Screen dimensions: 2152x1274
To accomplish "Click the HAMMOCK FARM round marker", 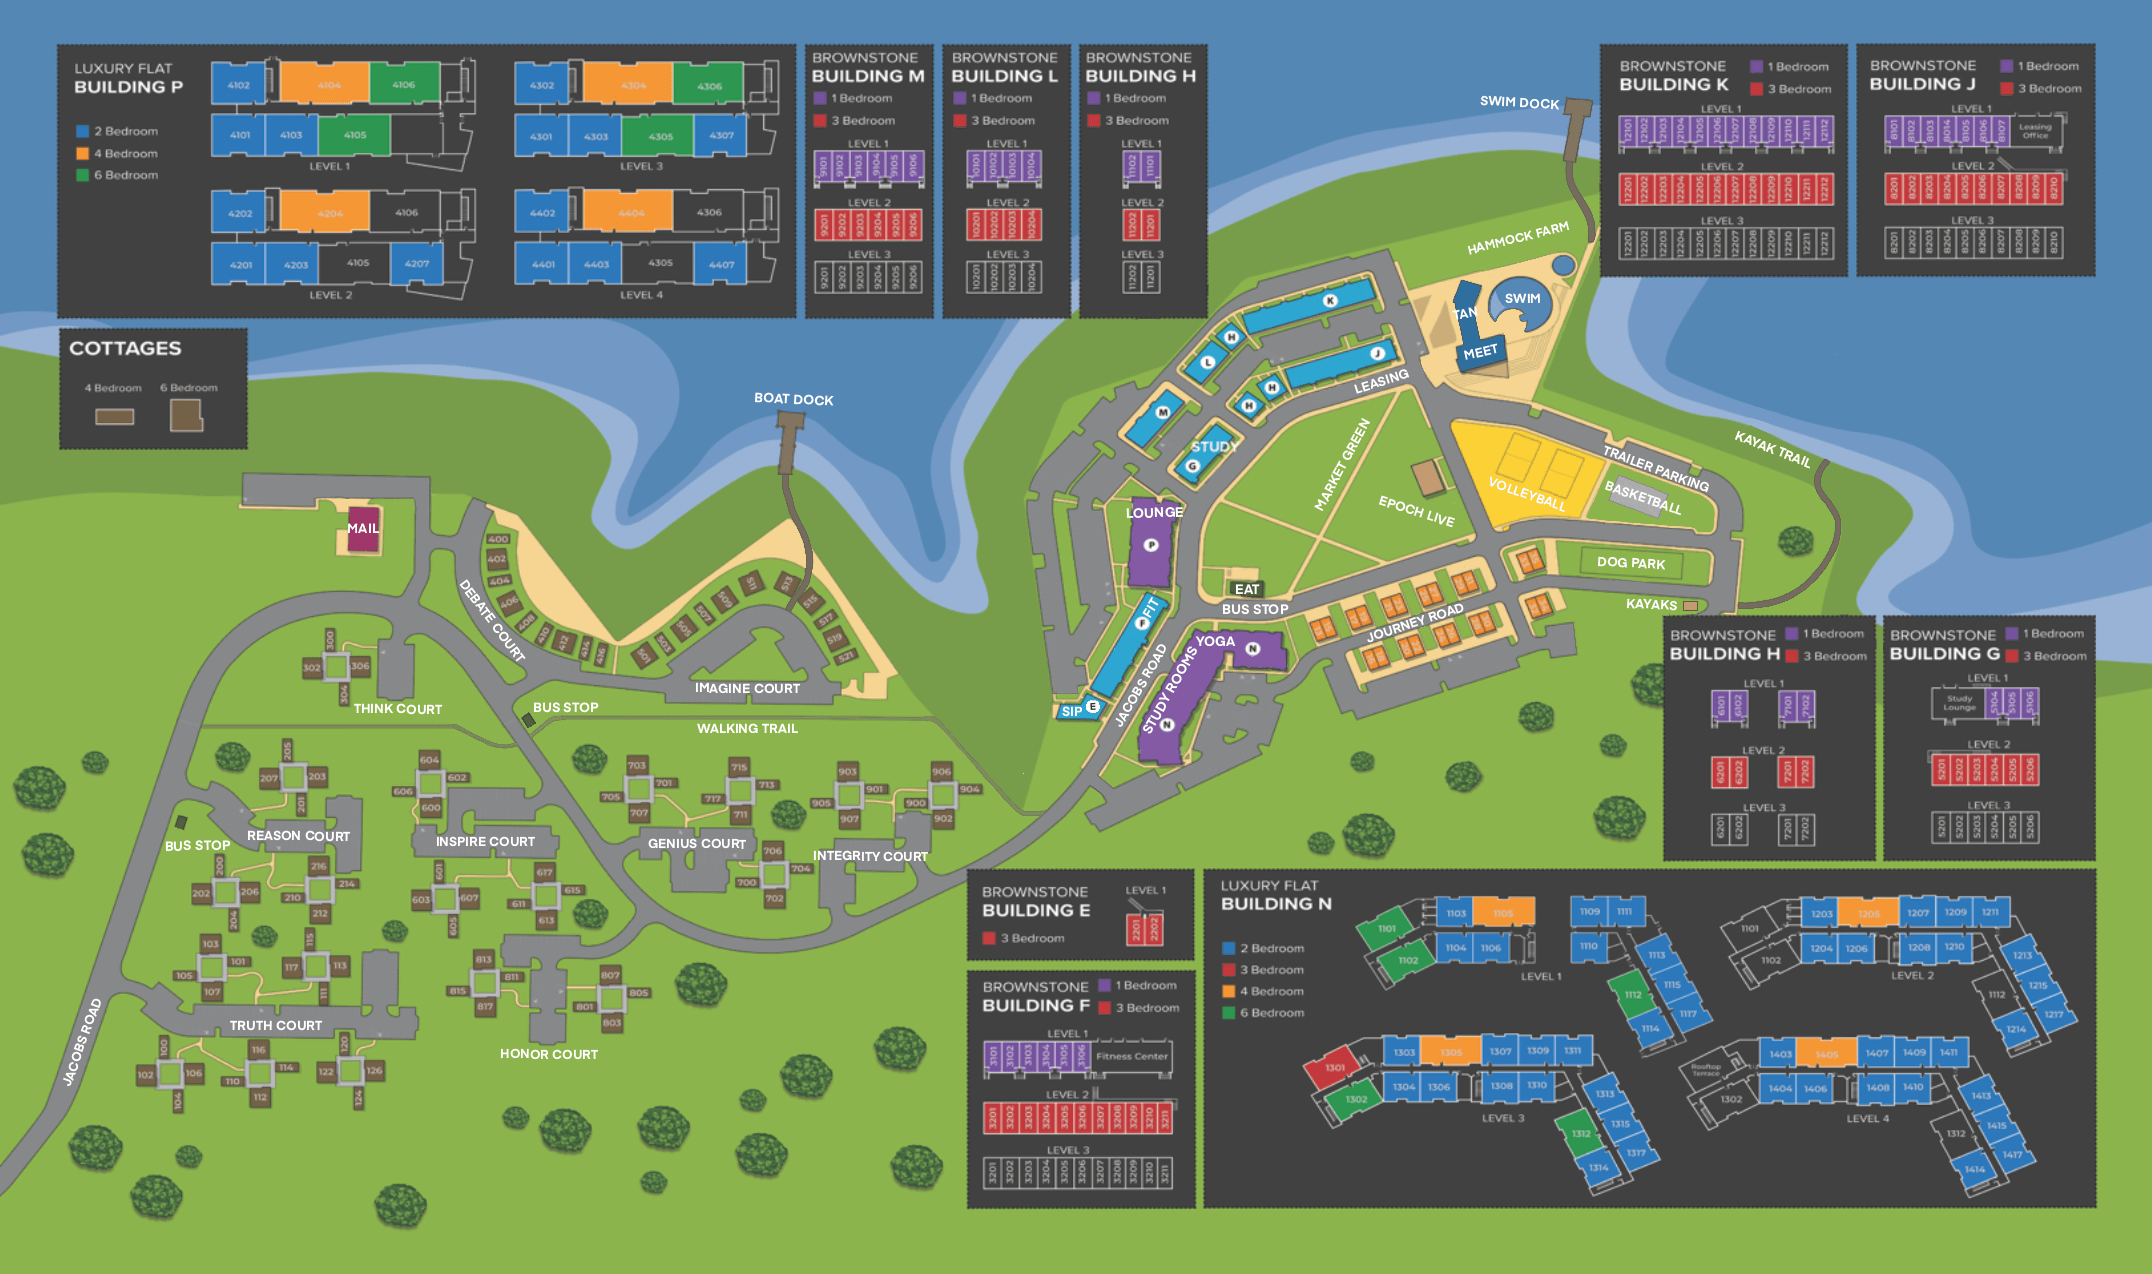I will click(x=1563, y=266).
